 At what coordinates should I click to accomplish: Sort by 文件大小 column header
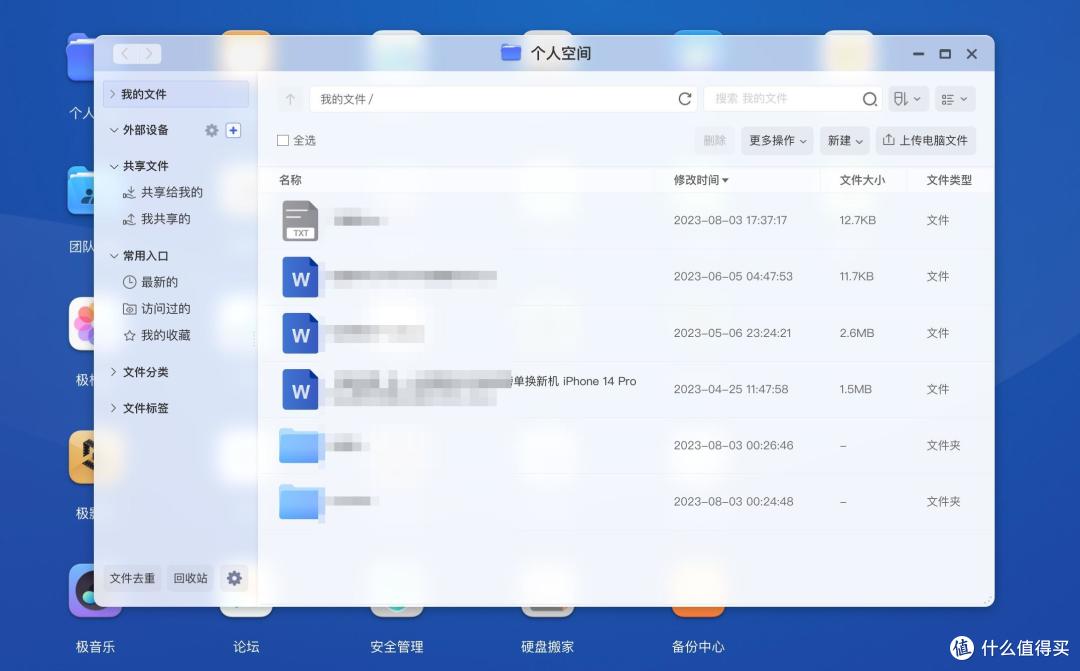[862, 180]
